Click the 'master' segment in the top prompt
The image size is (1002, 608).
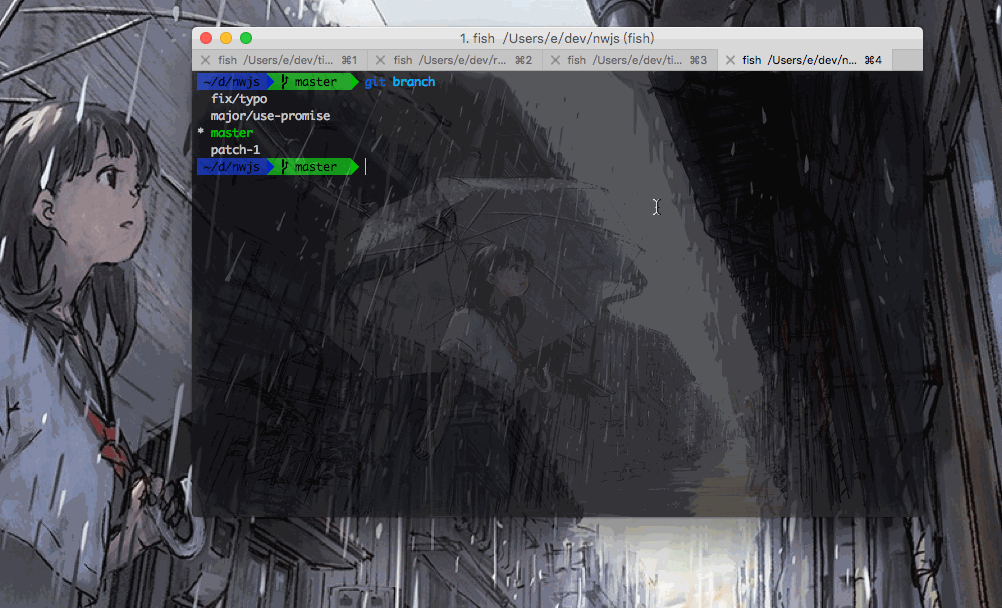pyautogui.click(x=315, y=82)
